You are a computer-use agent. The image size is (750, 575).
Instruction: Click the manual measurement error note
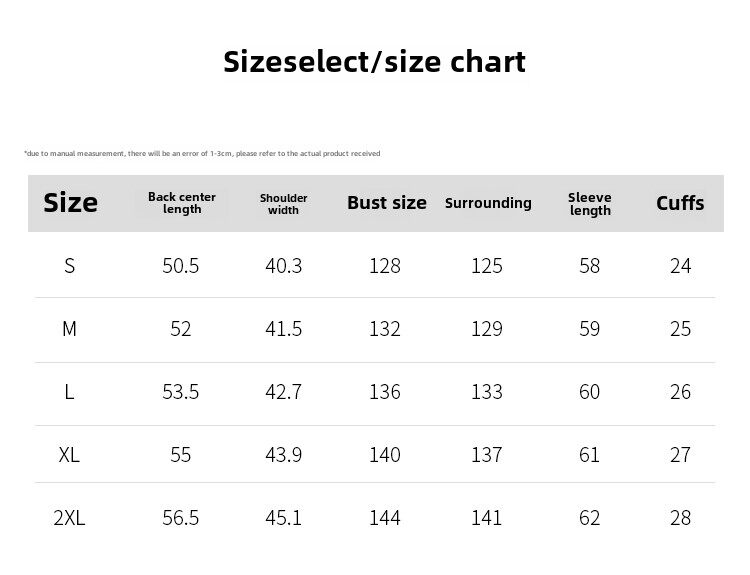tap(202, 153)
